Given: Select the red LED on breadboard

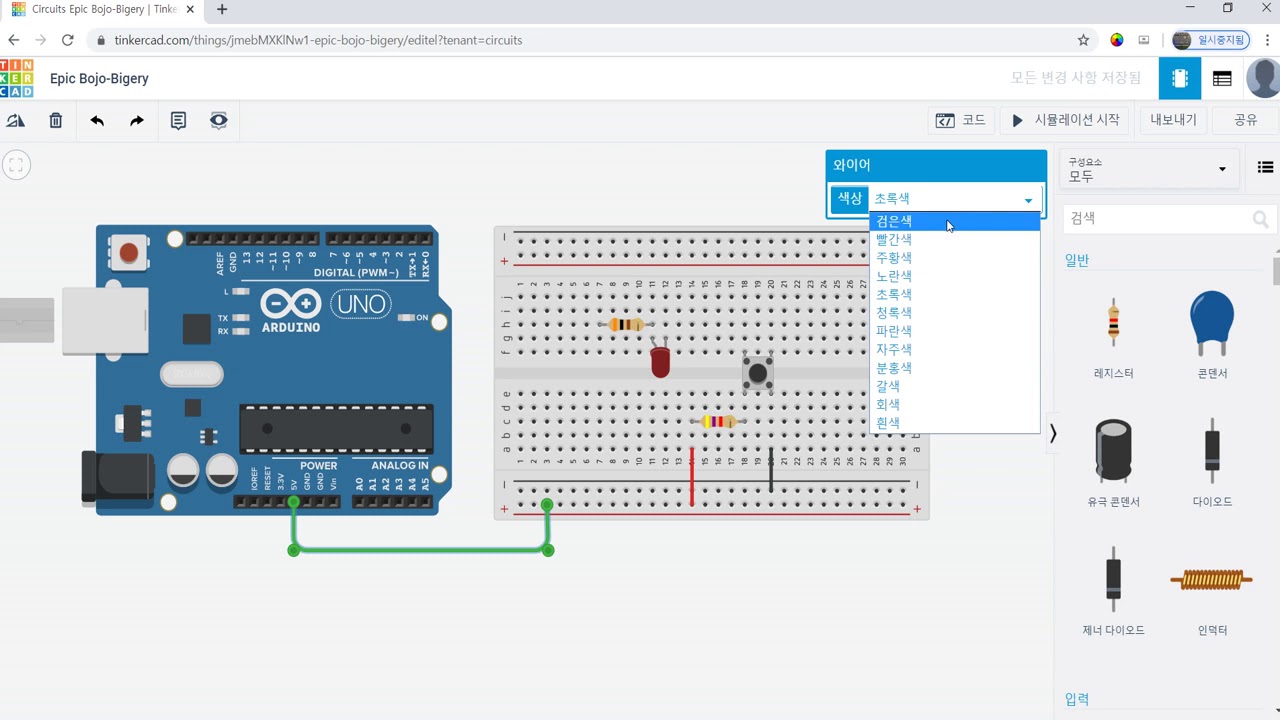Looking at the screenshot, I should 660,360.
